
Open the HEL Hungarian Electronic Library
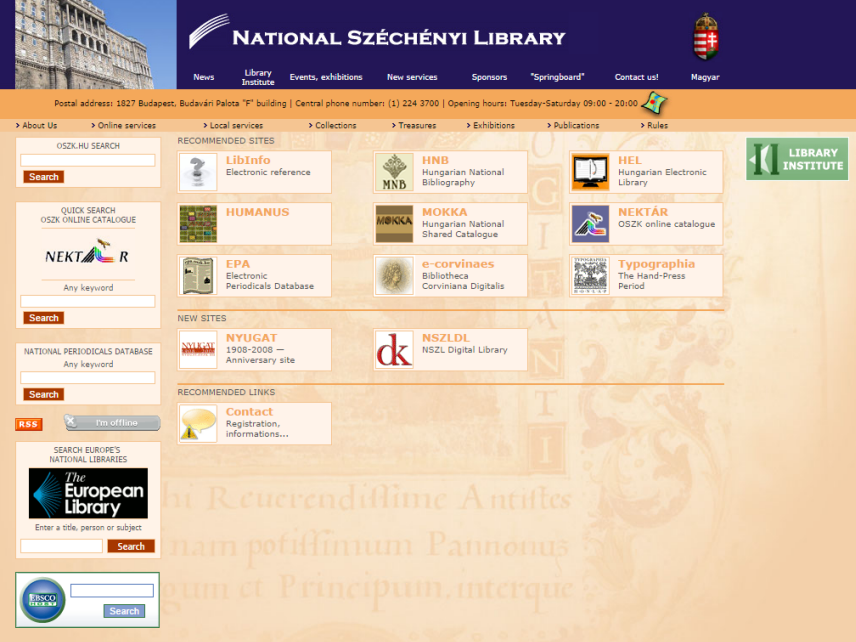click(645, 166)
